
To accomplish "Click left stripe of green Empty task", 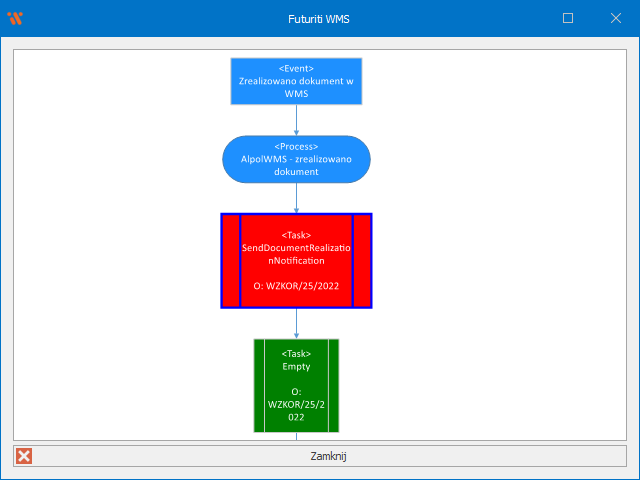I will (x=259, y=385).
